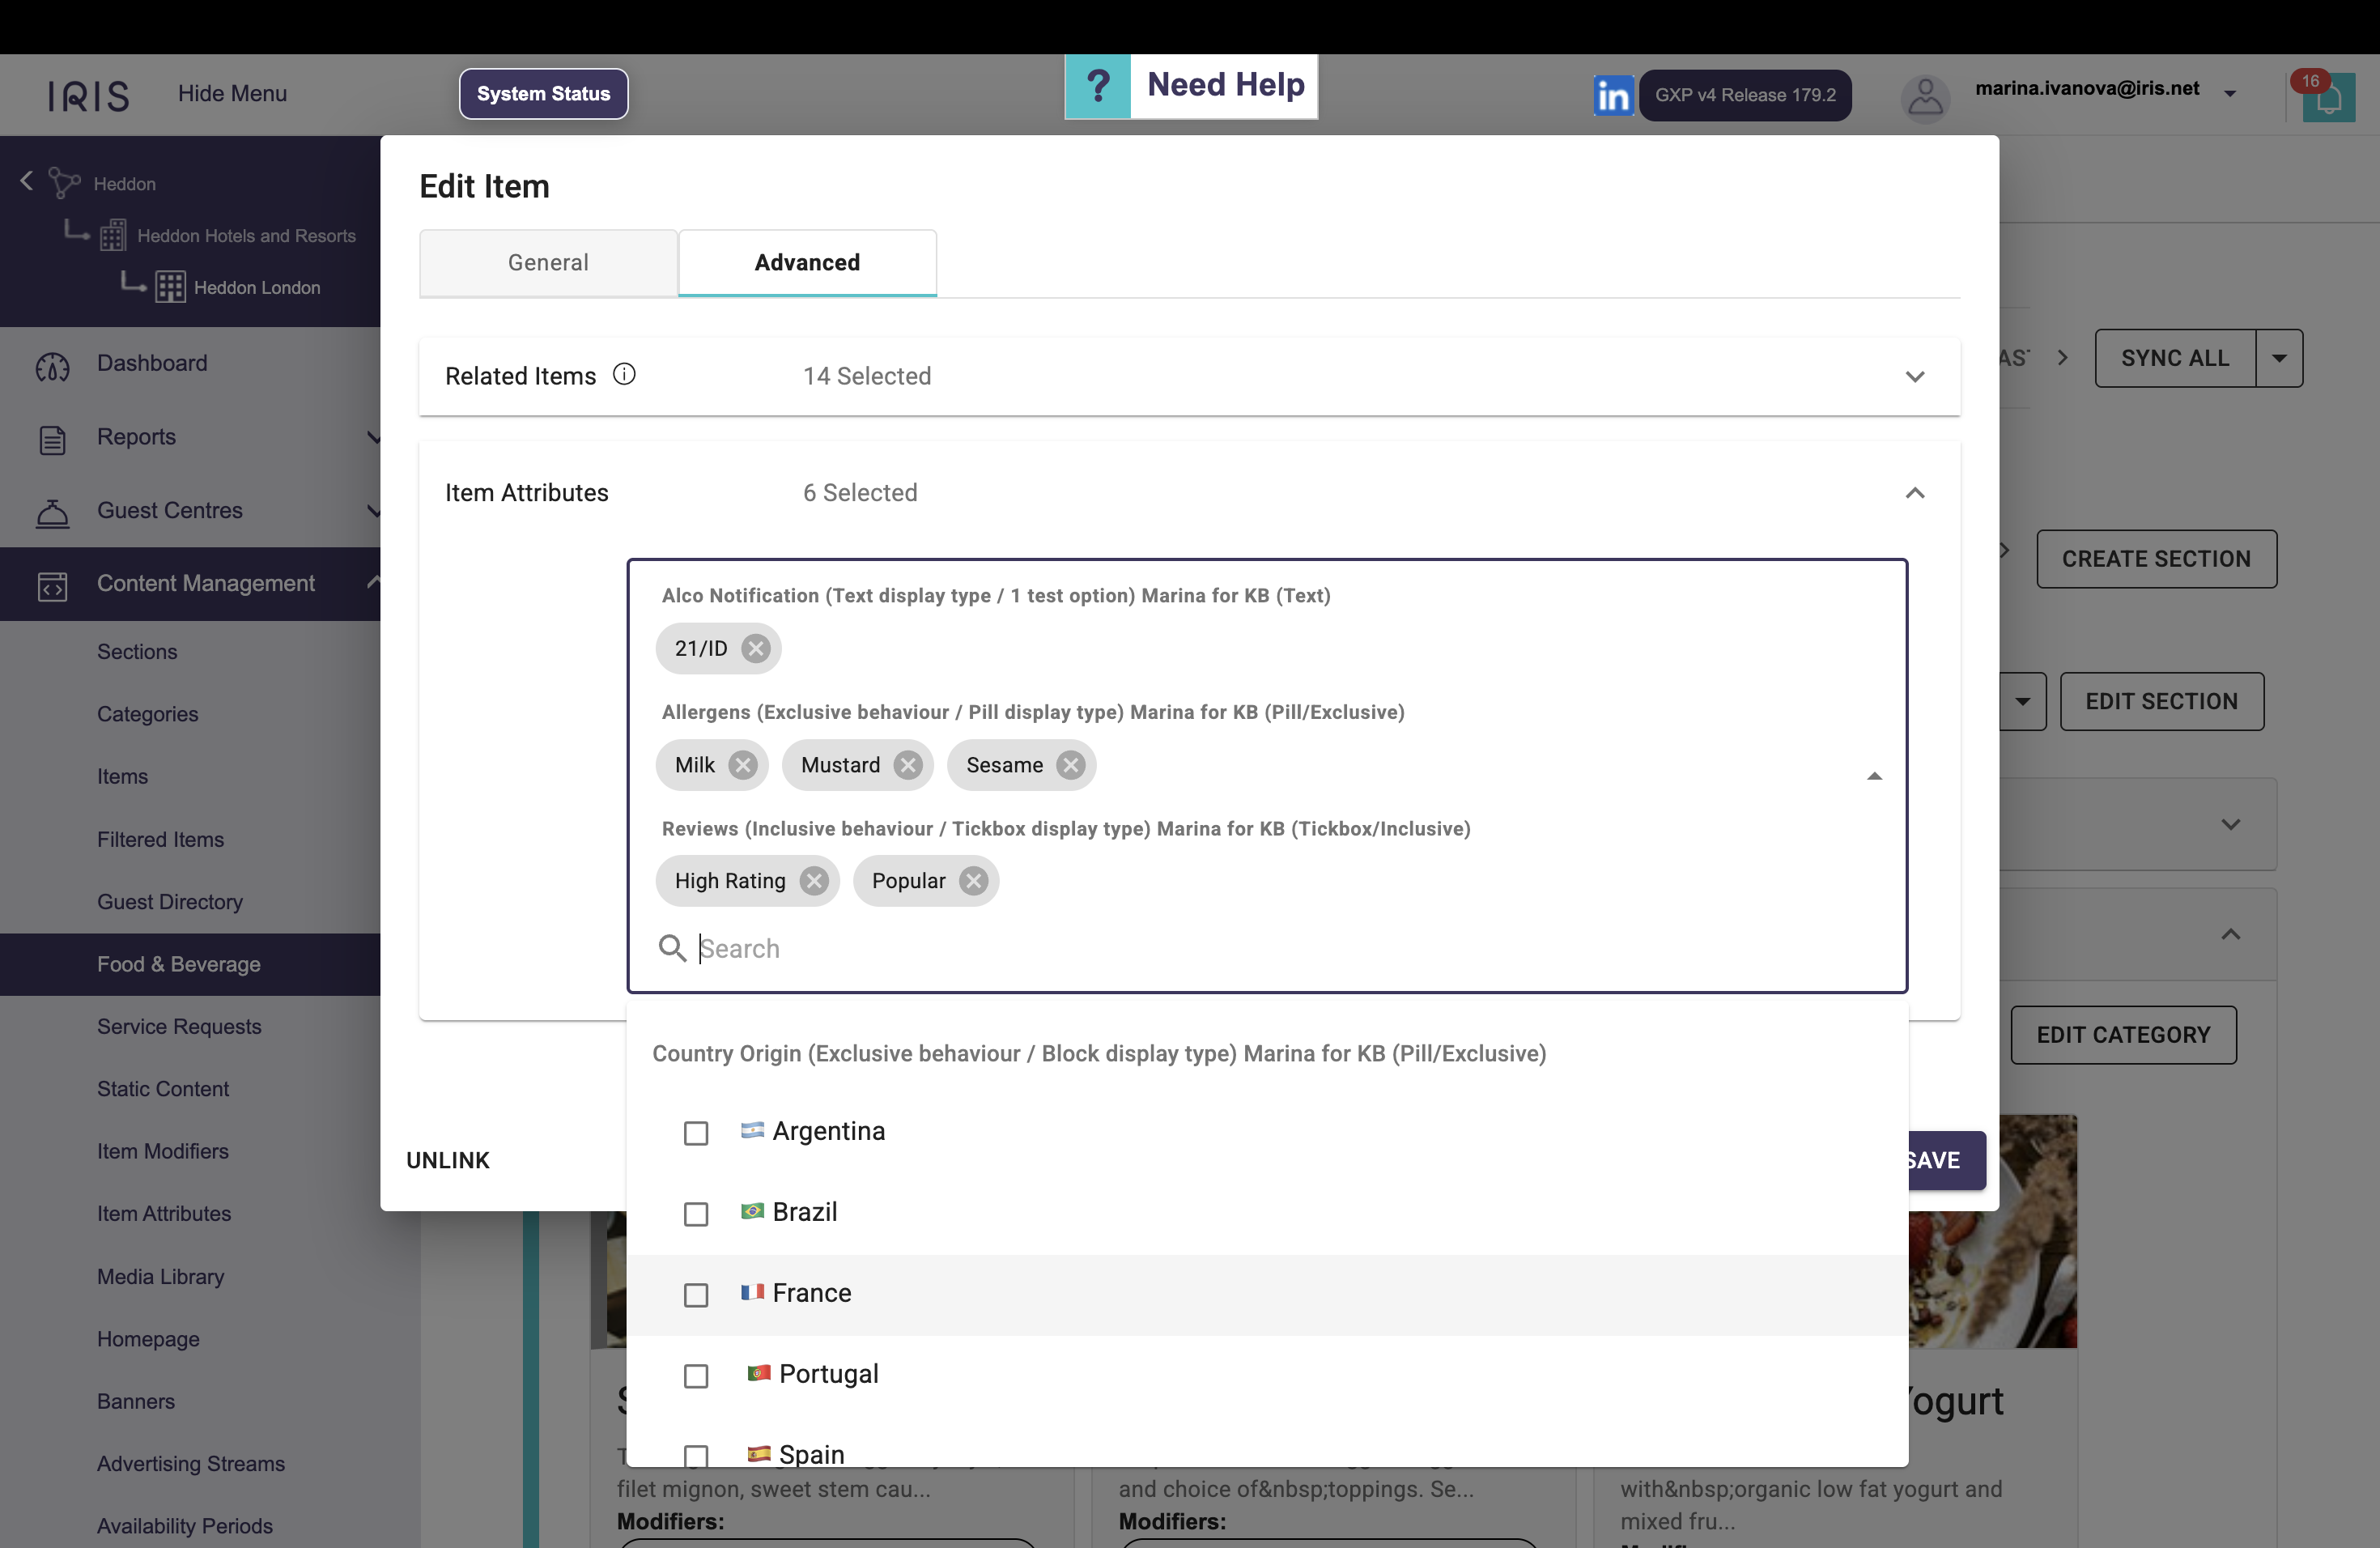The width and height of the screenshot is (2380, 1548).
Task: Click the user avatar icon
Action: (x=1924, y=97)
